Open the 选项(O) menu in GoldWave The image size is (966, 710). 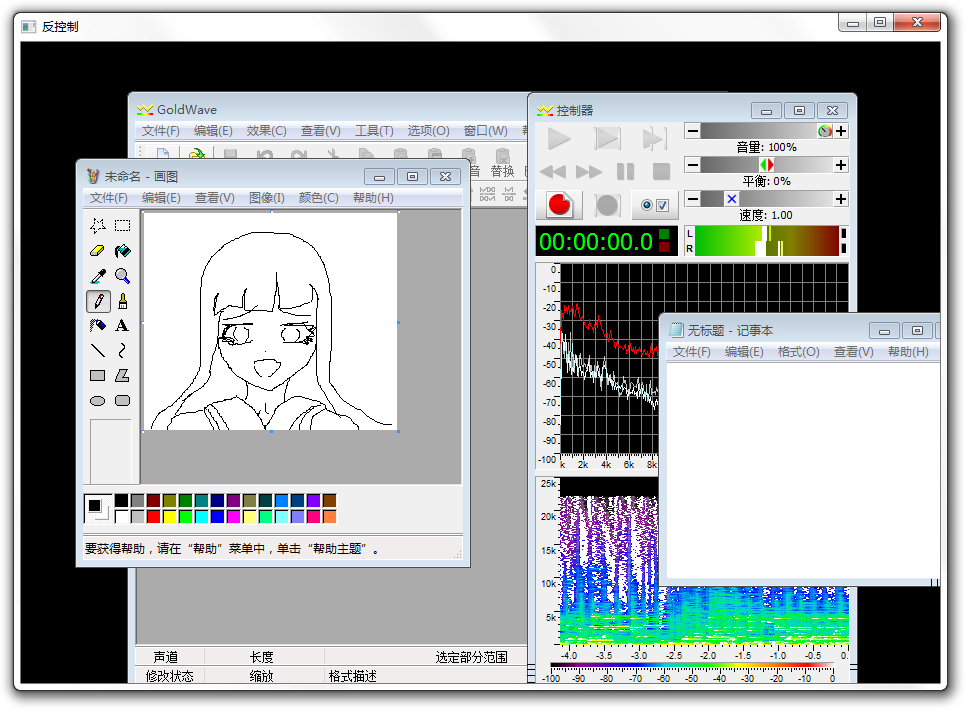point(428,131)
